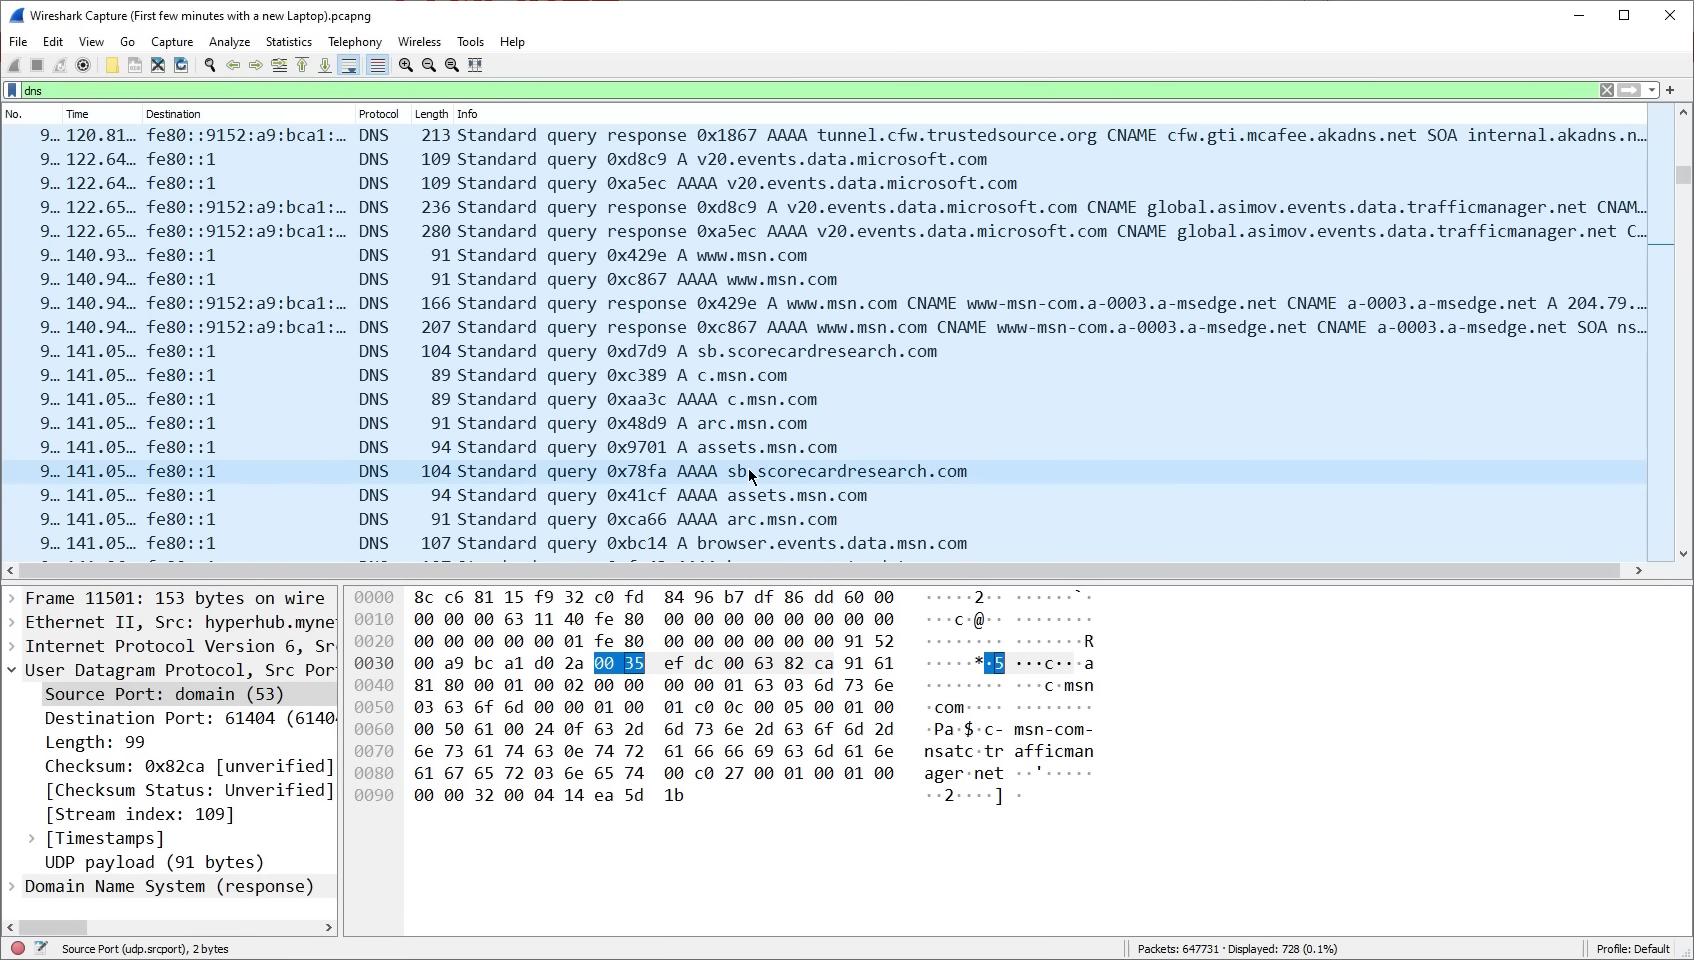Expand the Timestamps subtree
Screen dimensions: 1694x960
coord(32,838)
